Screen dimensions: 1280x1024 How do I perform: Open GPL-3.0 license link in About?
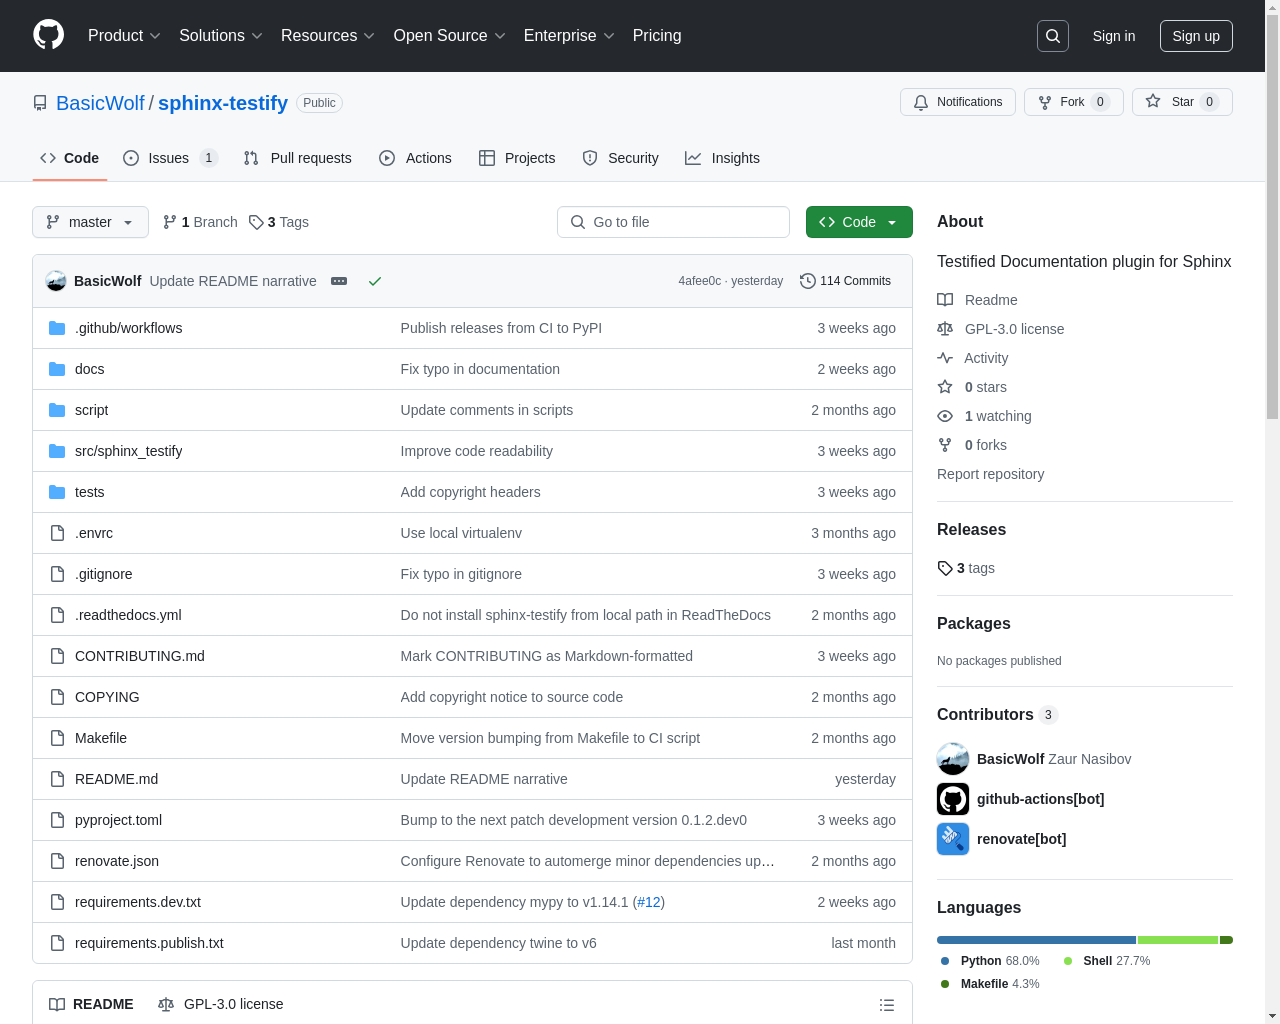pyautogui.click(x=1000, y=329)
